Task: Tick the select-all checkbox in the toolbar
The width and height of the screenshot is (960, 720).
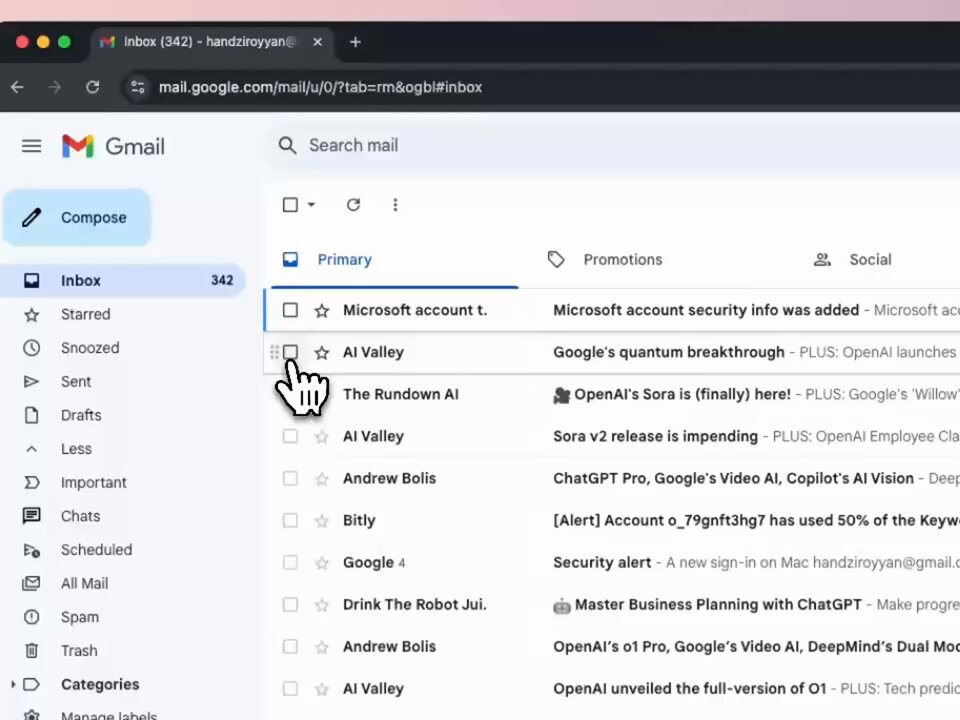Action: tap(290, 204)
